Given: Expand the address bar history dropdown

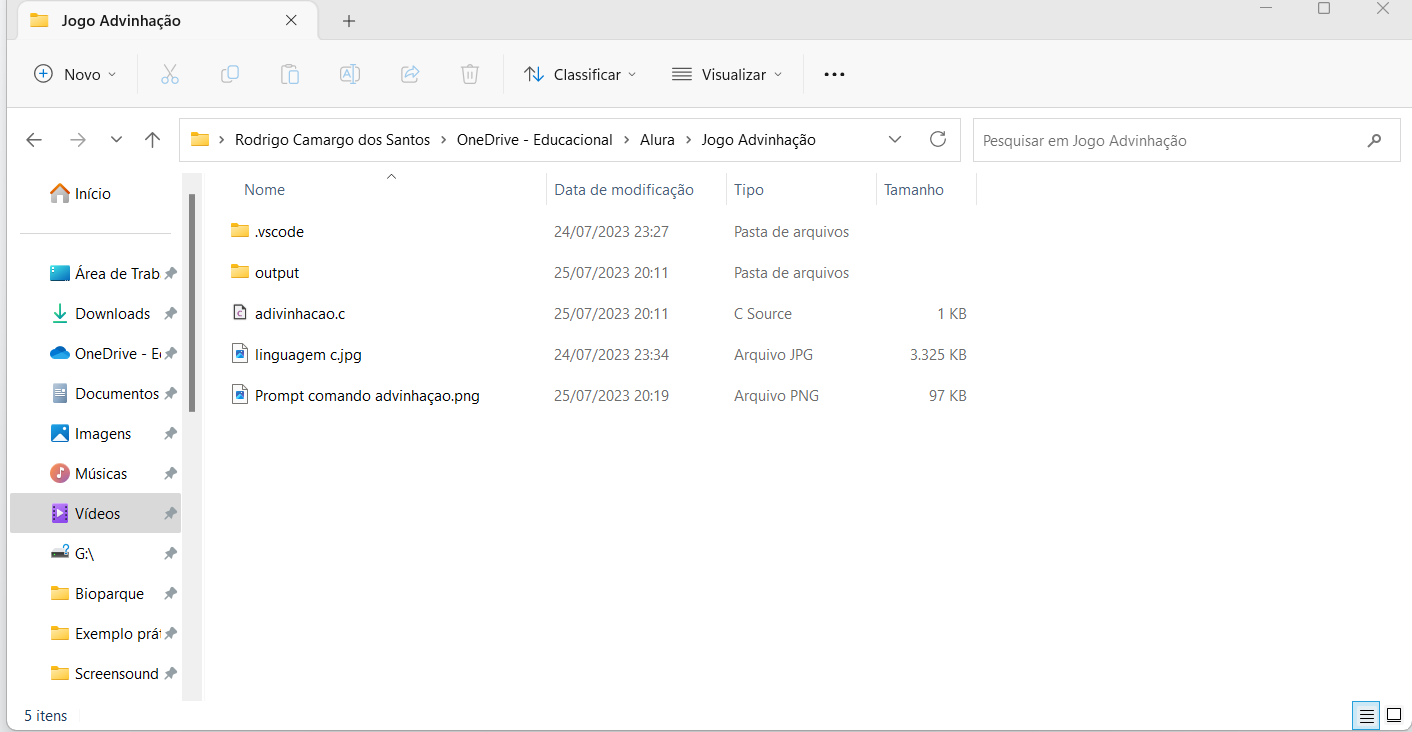Looking at the screenshot, I should pyautogui.click(x=895, y=139).
